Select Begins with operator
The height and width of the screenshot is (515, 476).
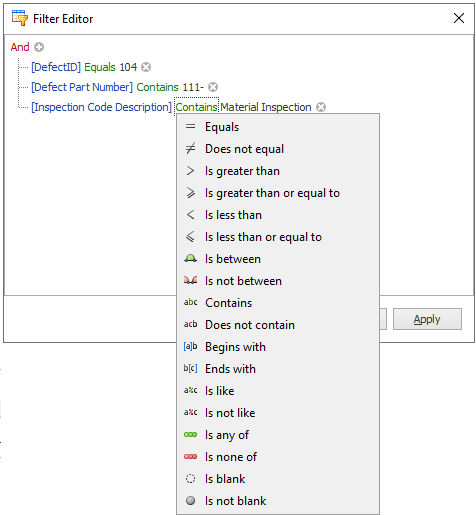pos(278,347)
